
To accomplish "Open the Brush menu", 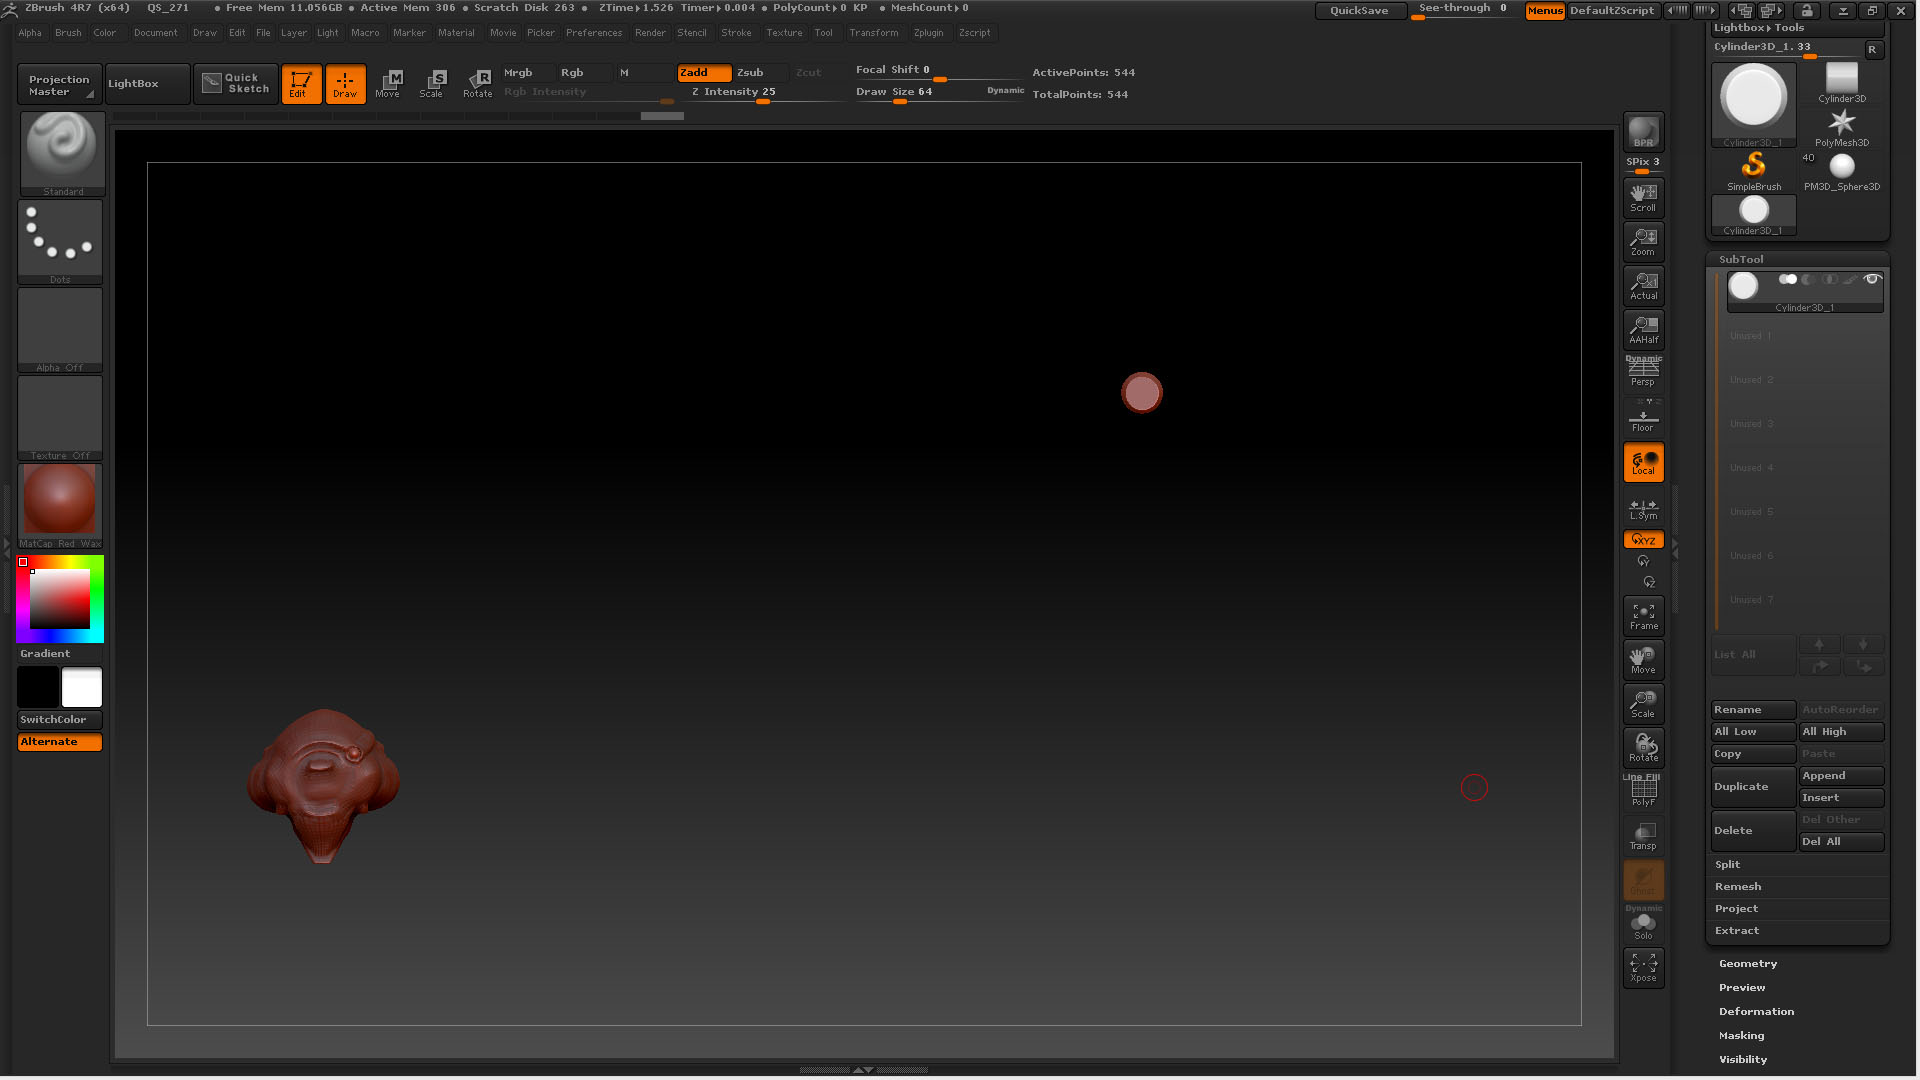I will (68, 33).
